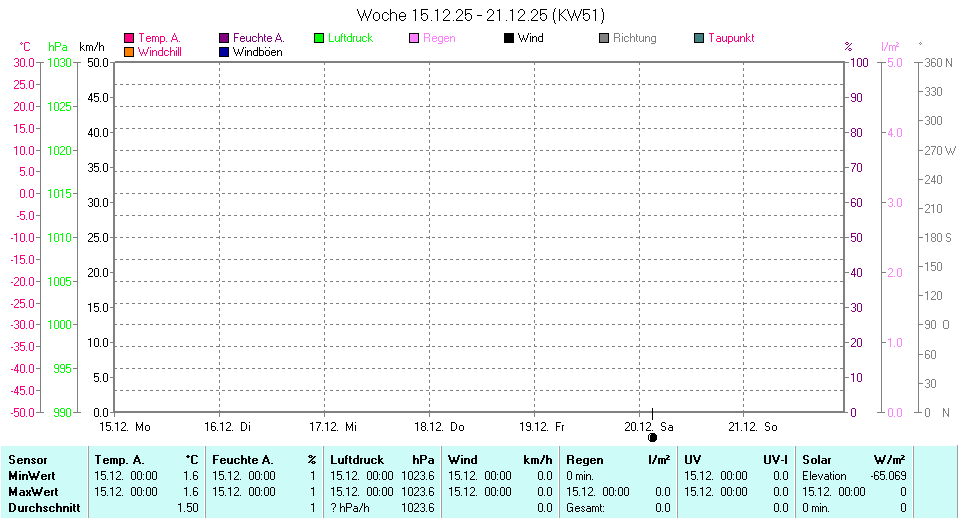Click the moon phase icon below 20.12.

click(652, 437)
